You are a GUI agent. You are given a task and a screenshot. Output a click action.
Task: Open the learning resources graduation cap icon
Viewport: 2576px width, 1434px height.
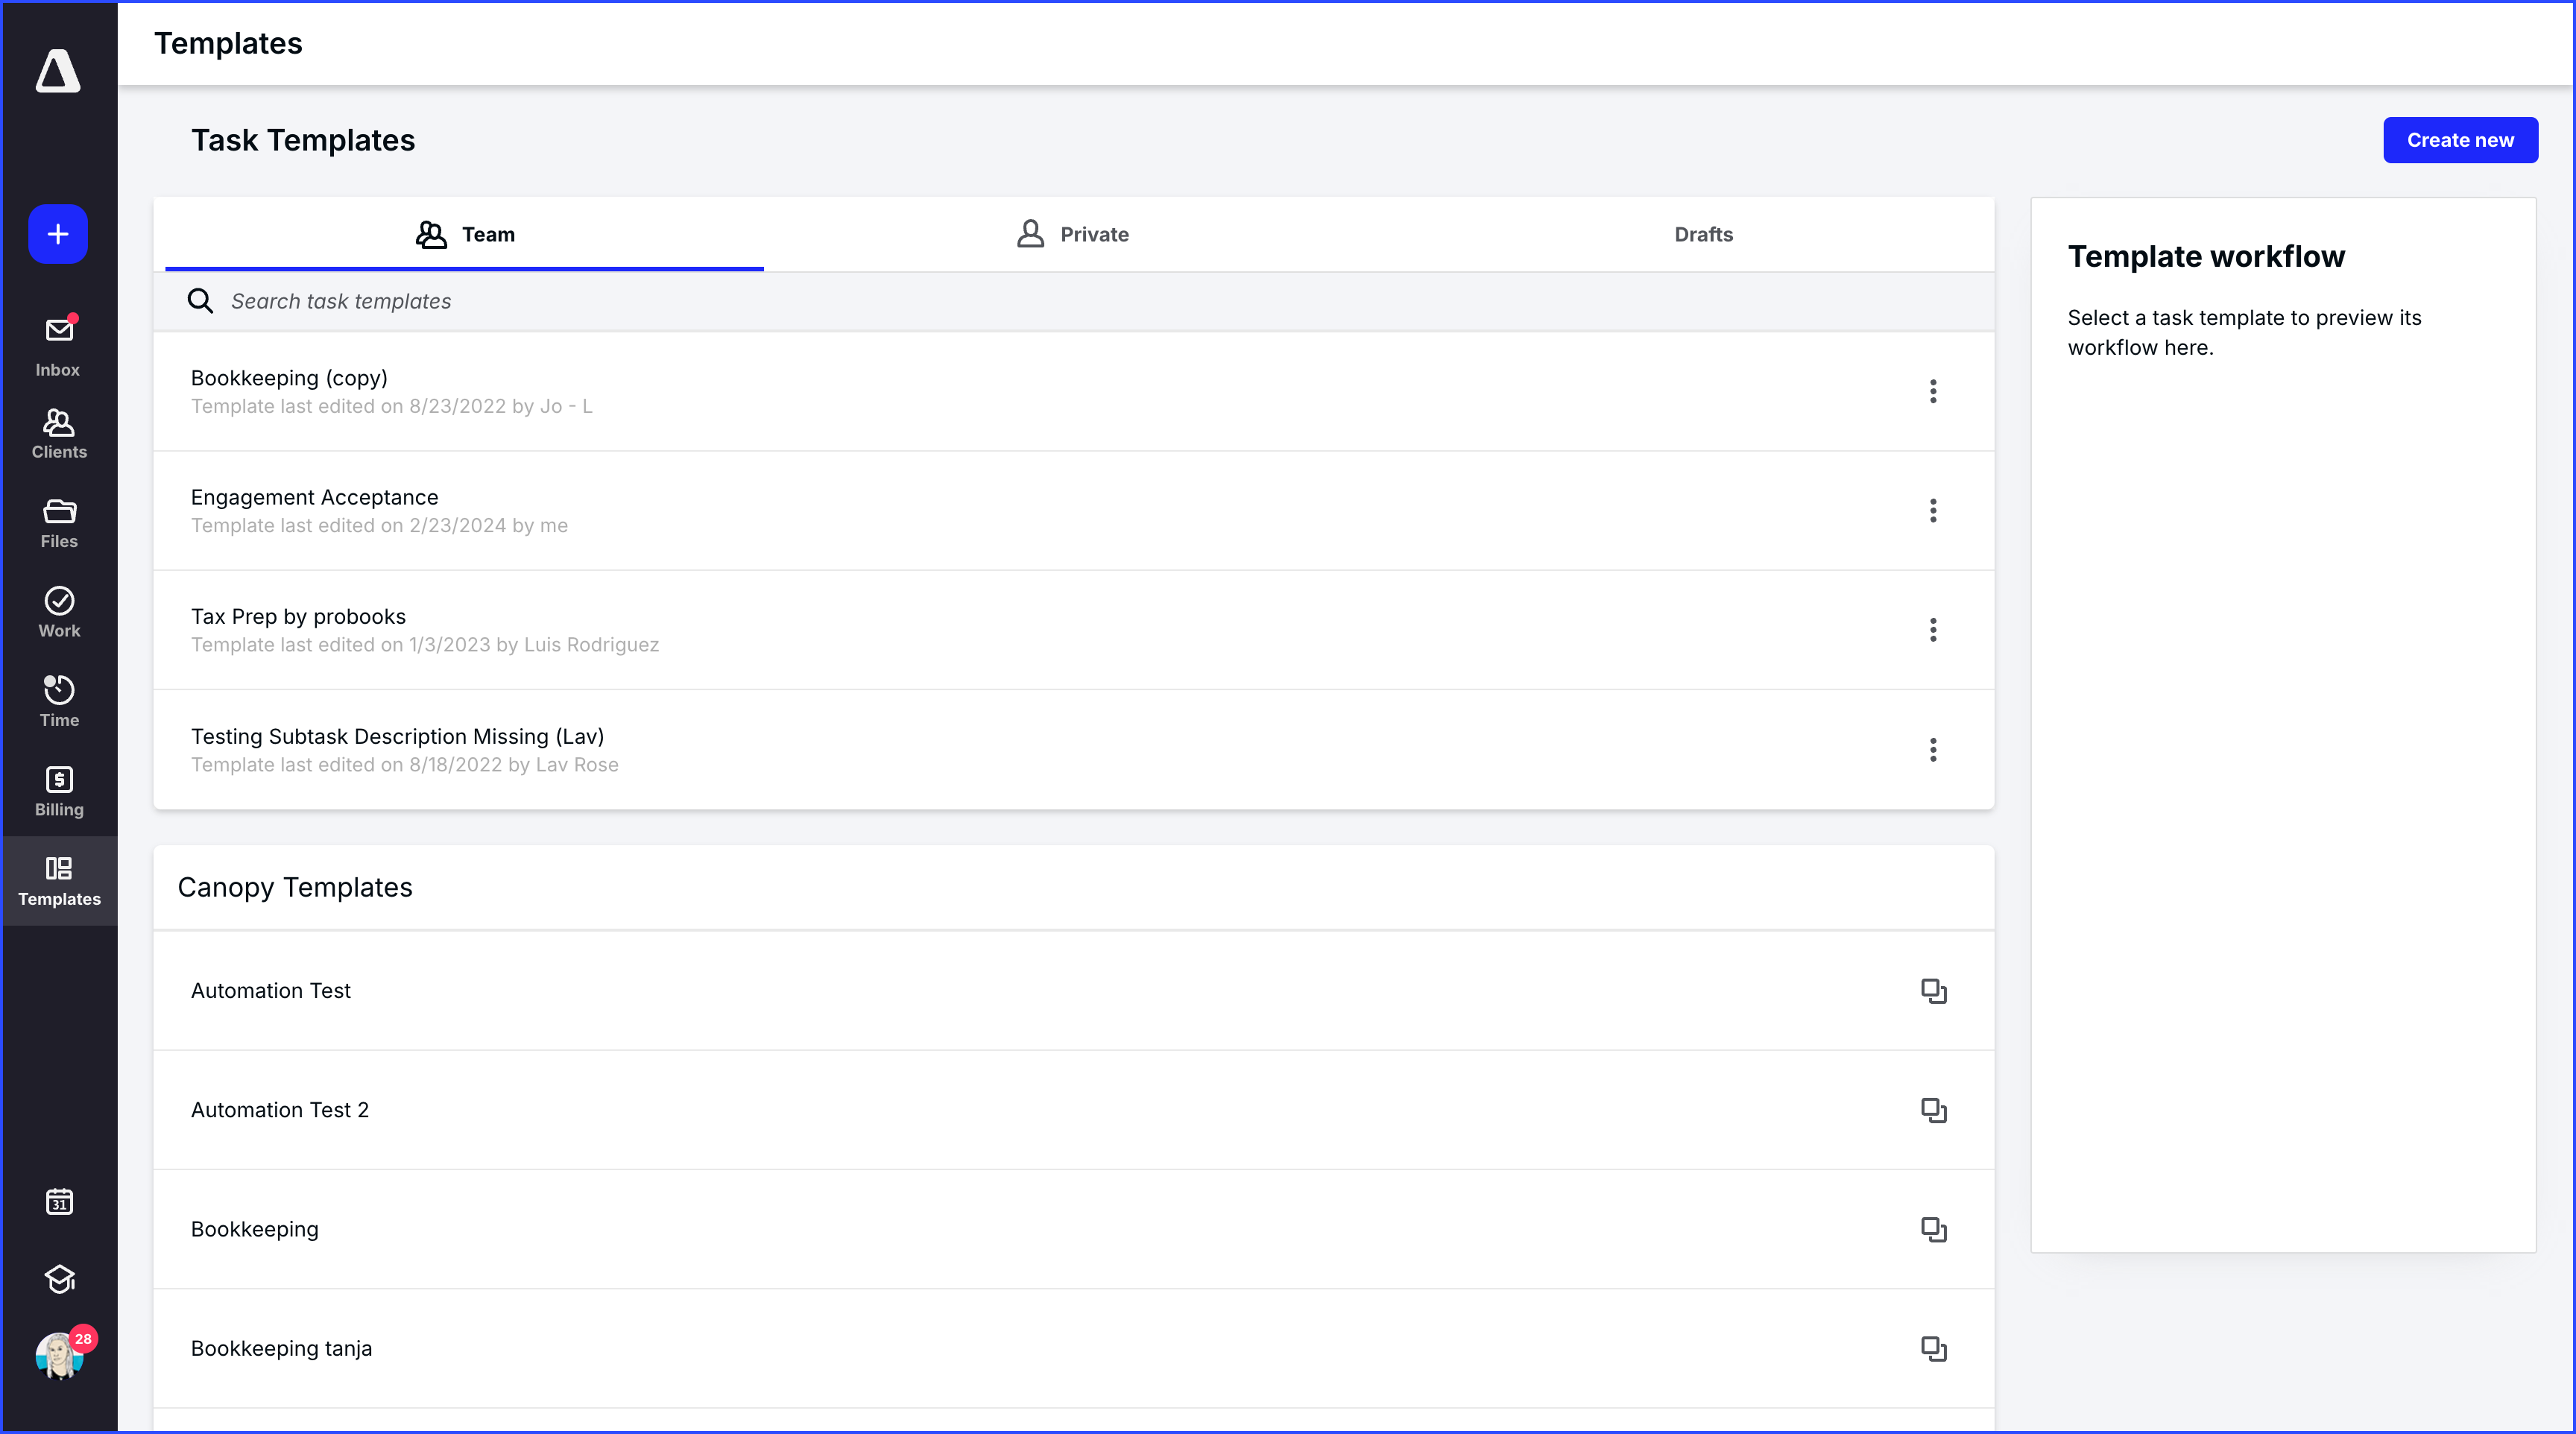[x=58, y=1280]
